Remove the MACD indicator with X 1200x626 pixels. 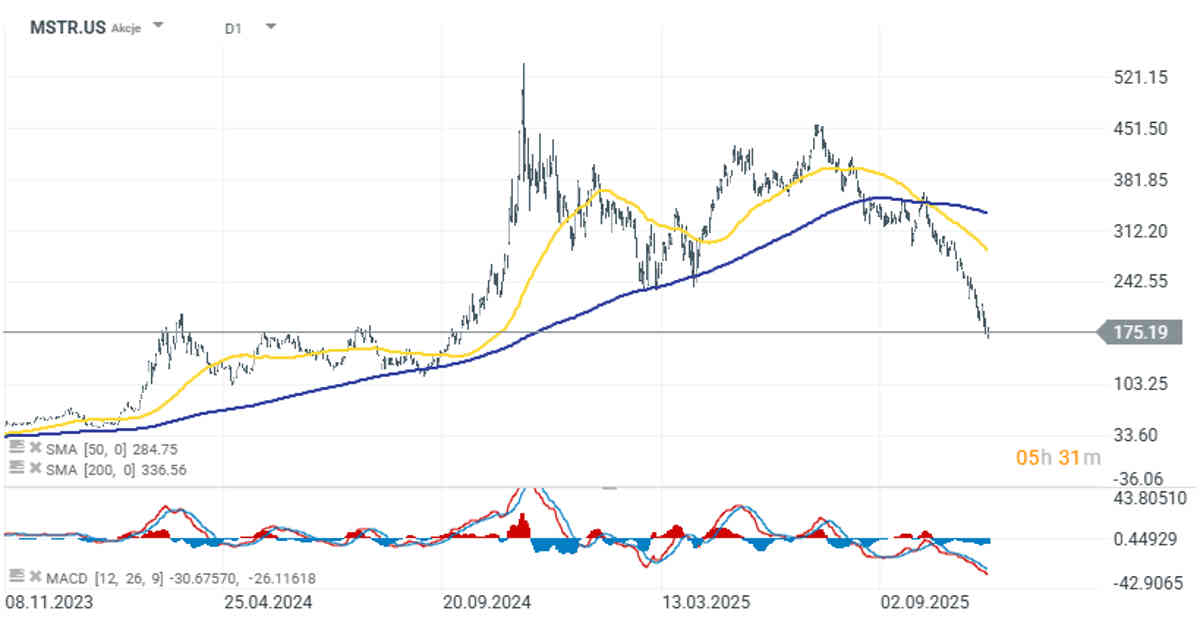coord(33,577)
